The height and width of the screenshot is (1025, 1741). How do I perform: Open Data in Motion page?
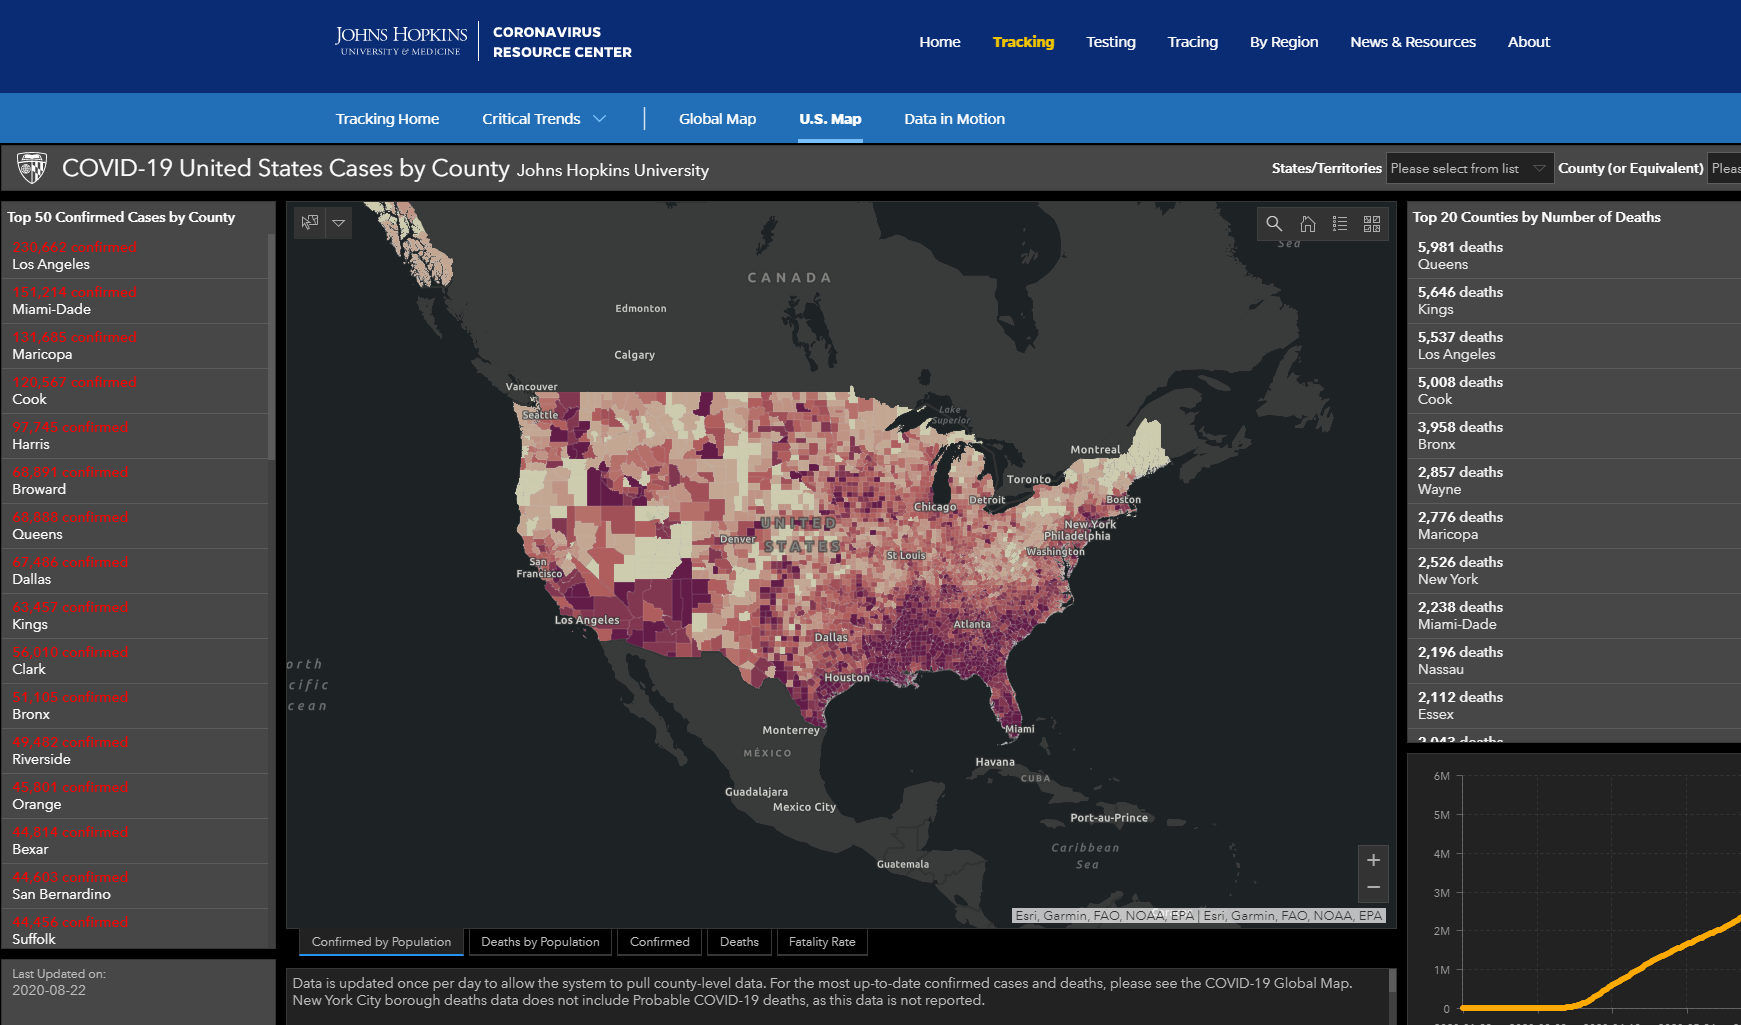[x=954, y=118]
